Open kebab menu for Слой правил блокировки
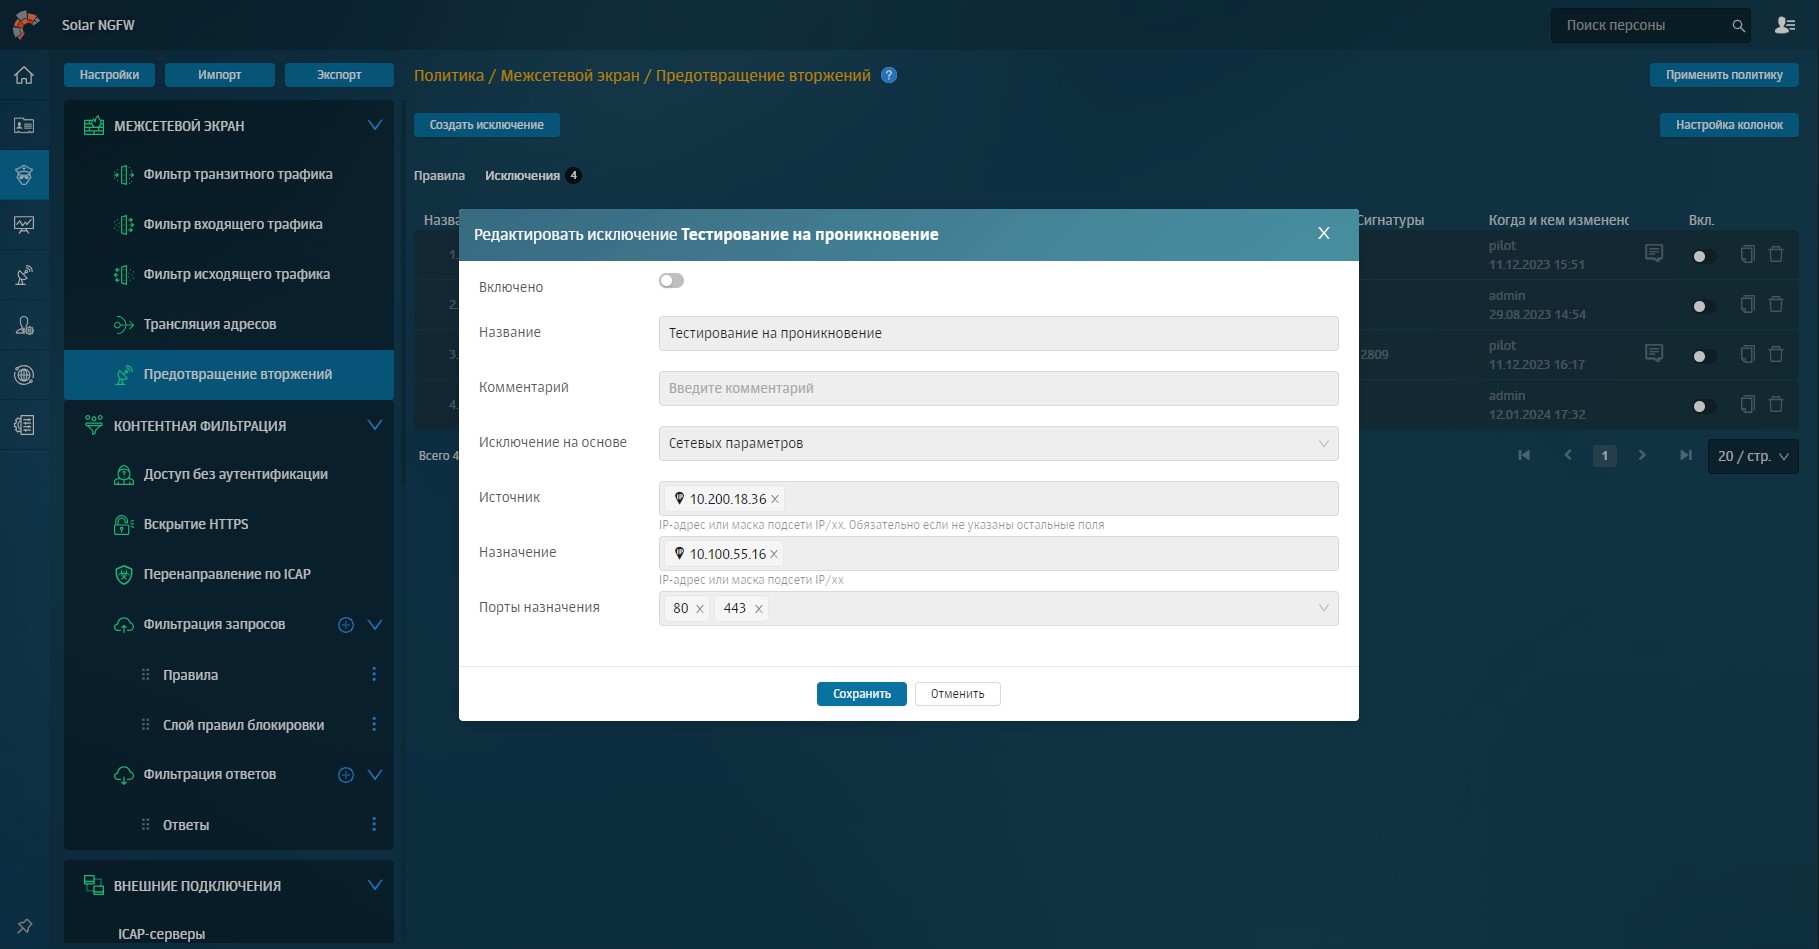Screen dimensions: 1819x949 click(x=374, y=724)
